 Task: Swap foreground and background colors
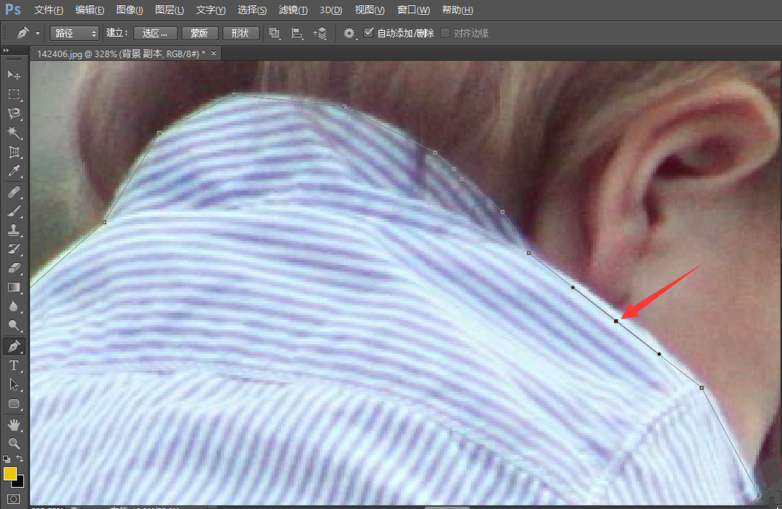pos(20,458)
